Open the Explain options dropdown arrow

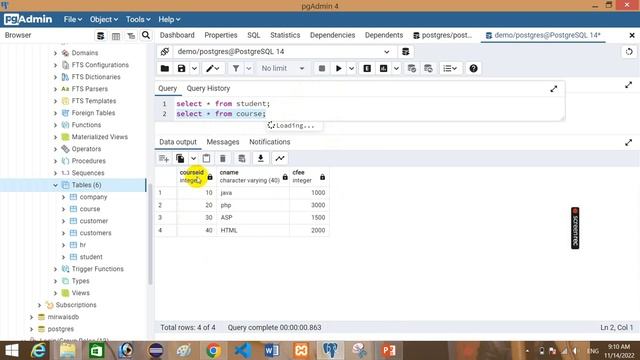click(x=396, y=69)
